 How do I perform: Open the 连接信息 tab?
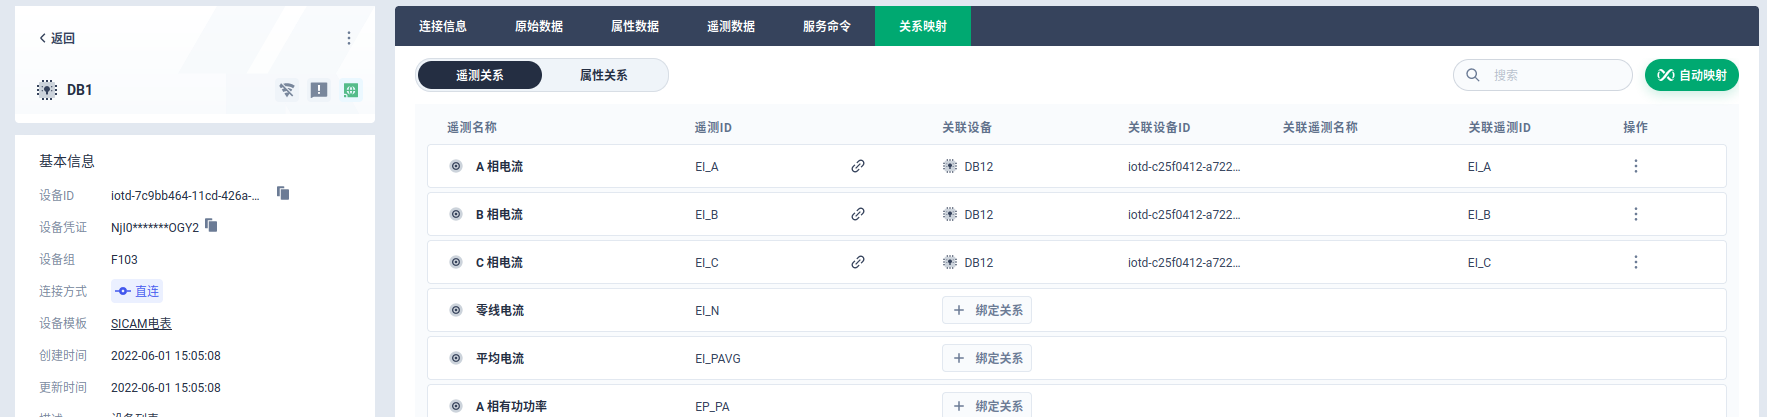[x=442, y=26]
